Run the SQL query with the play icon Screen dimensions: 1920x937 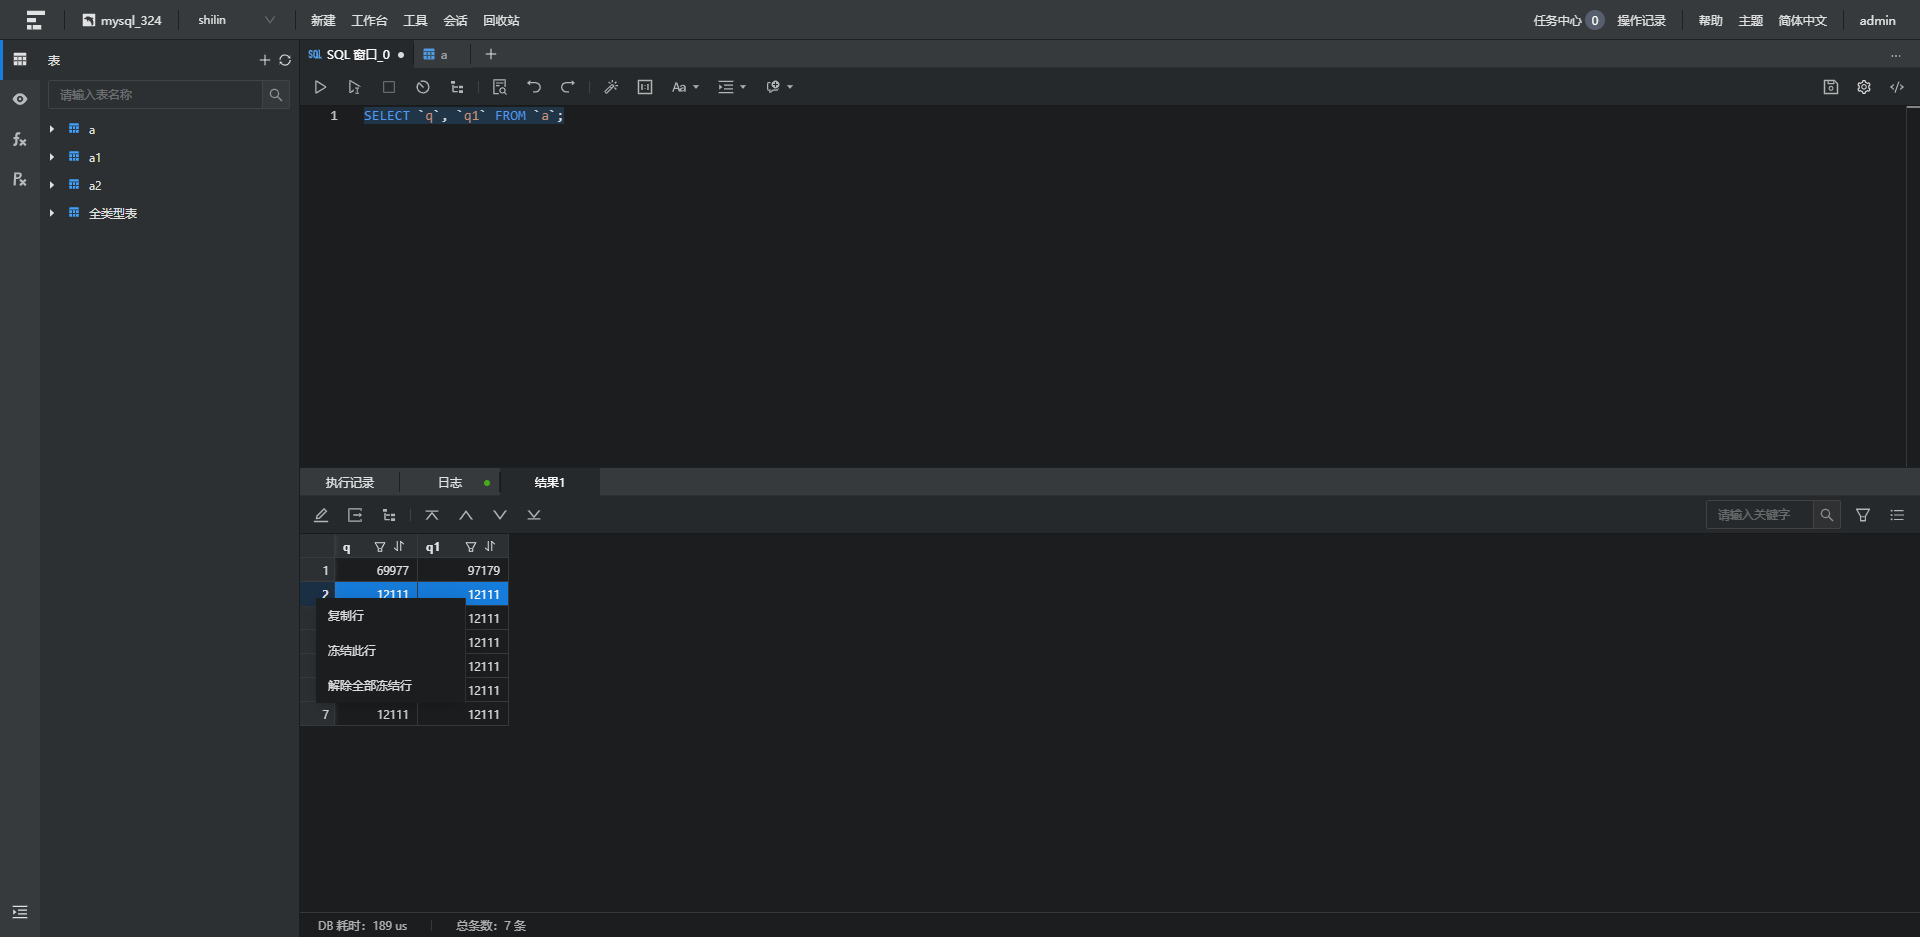320,87
